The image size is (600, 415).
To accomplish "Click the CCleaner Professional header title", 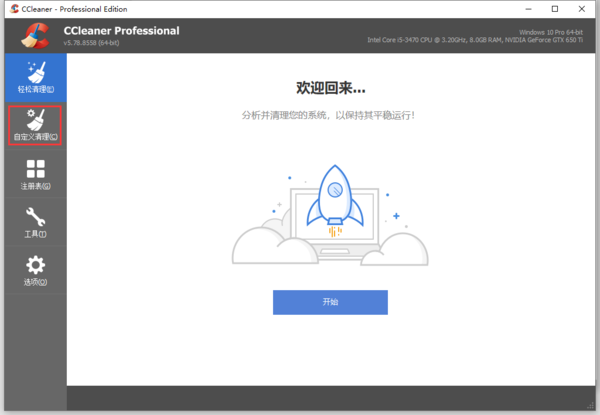I will point(121,30).
